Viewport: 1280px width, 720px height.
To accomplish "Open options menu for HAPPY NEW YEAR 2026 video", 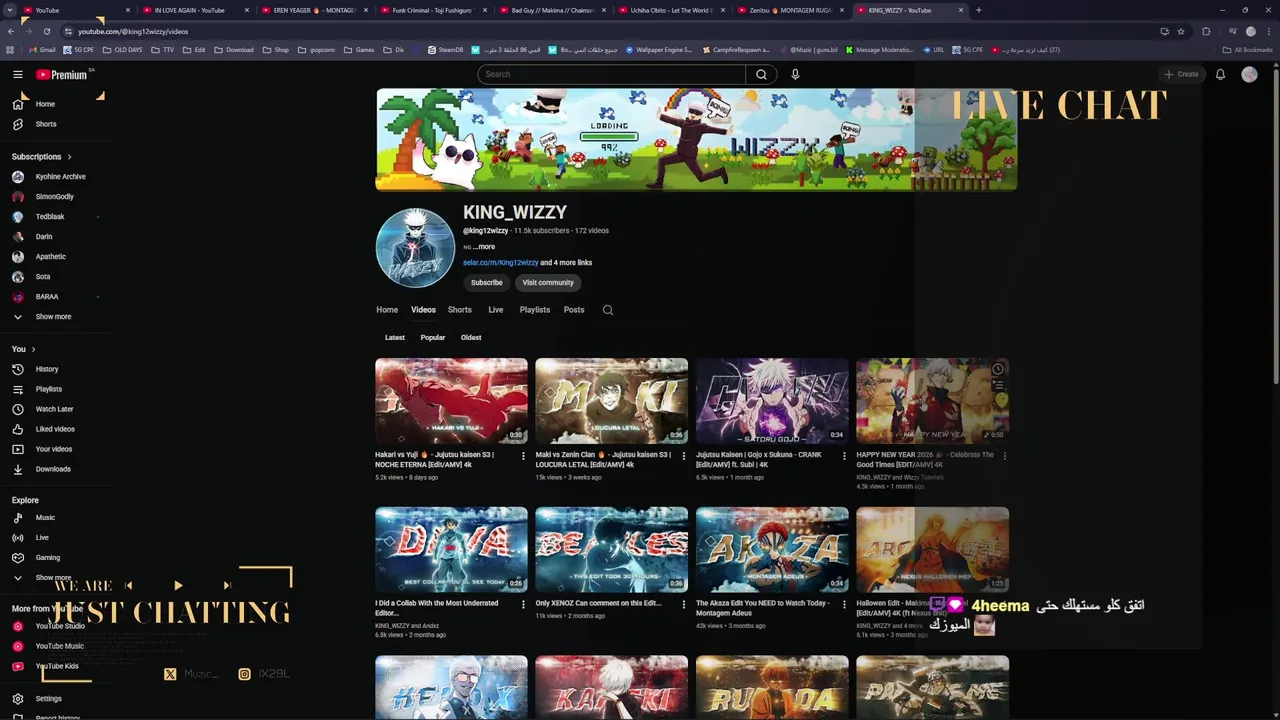I will click(x=1004, y=456).
